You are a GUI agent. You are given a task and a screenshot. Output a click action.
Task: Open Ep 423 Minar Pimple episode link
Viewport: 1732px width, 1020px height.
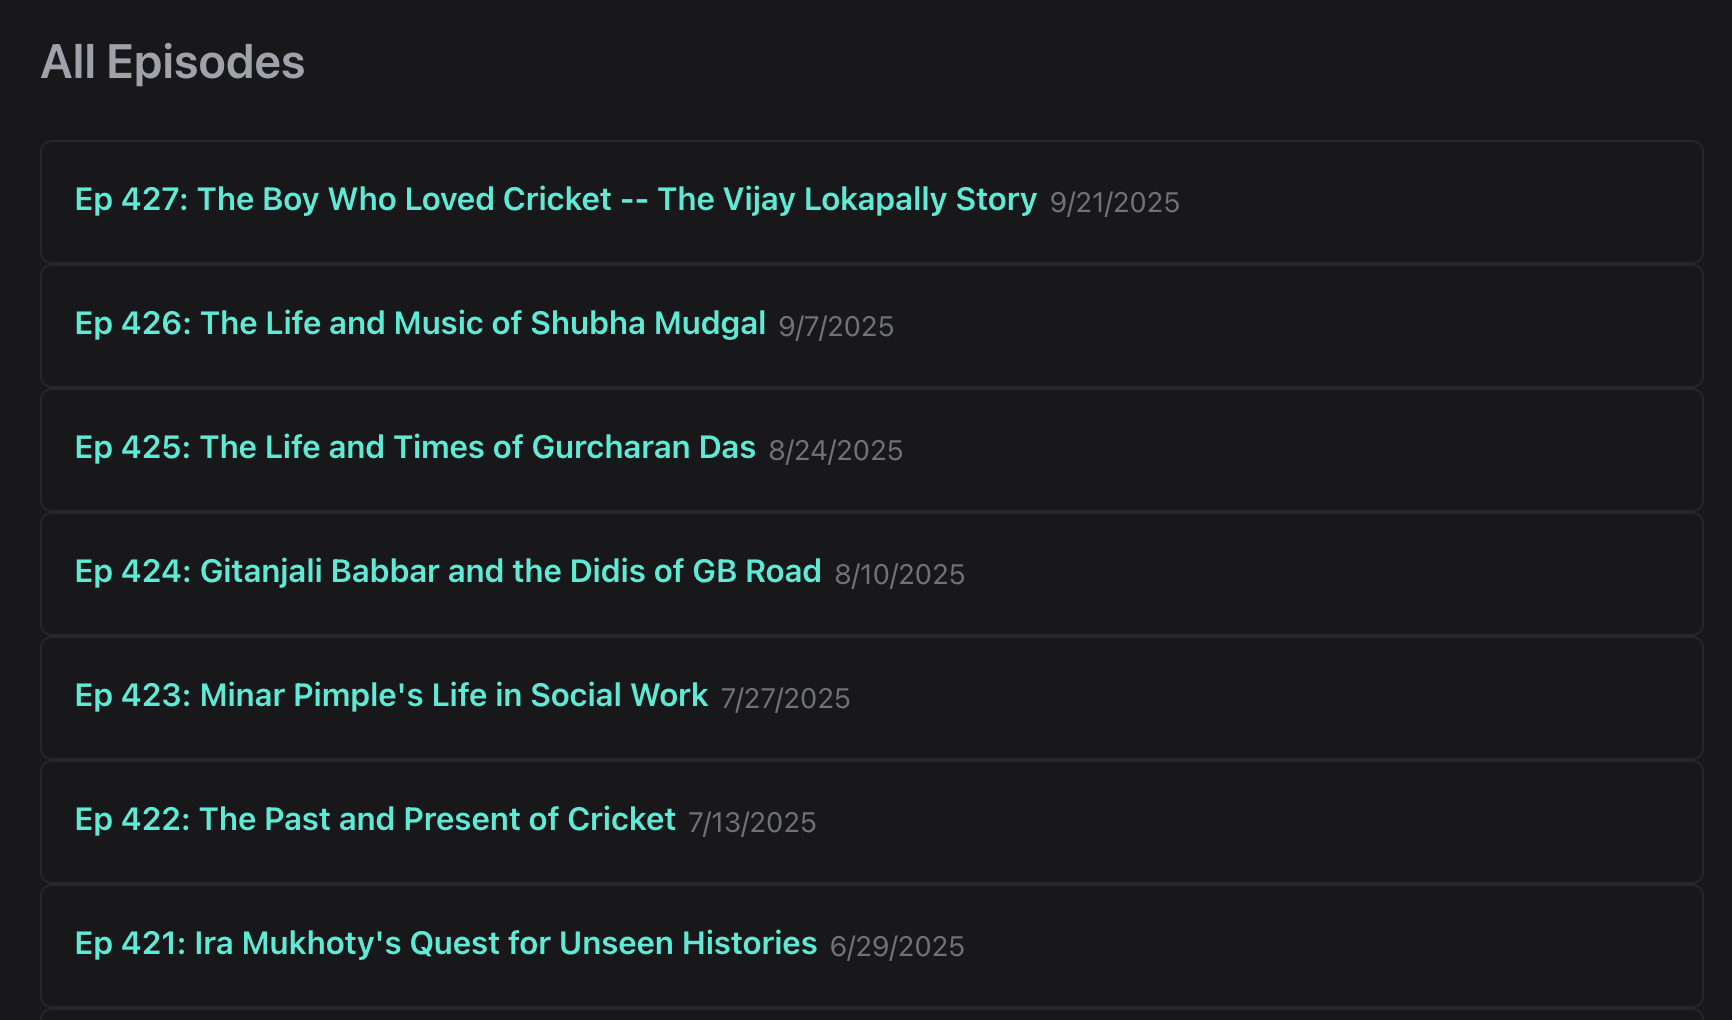pyautogui.click(x=391, y=696)
